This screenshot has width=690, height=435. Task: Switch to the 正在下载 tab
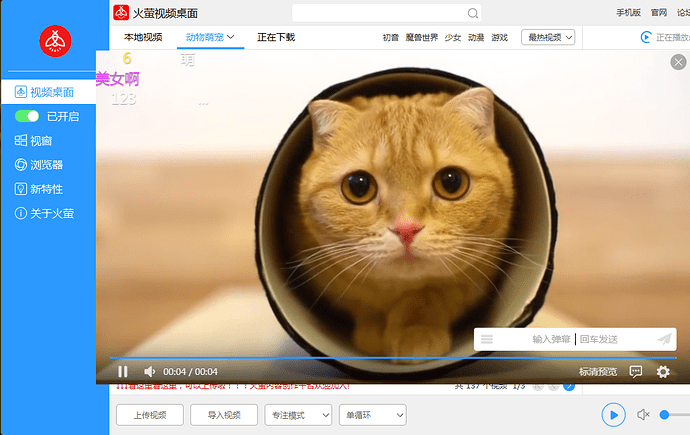click(276, 37)
